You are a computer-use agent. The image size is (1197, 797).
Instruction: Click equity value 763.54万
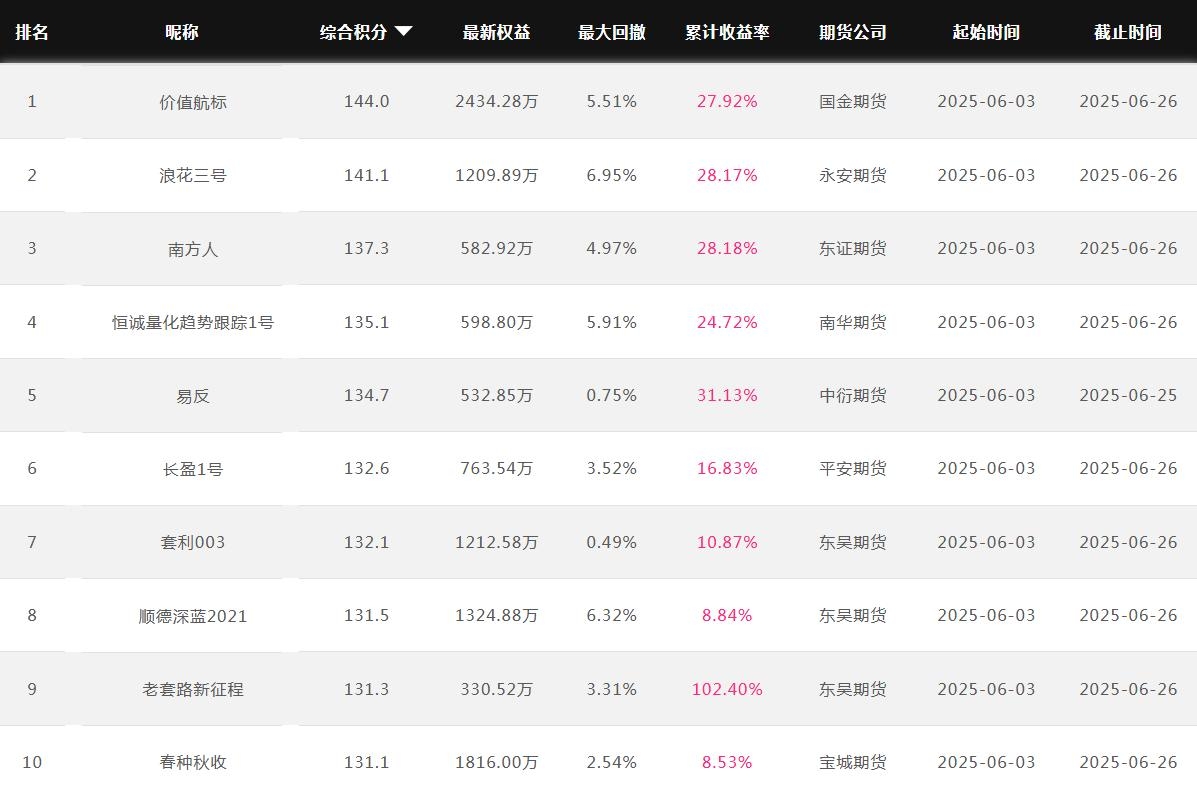(x=496, y=469)
